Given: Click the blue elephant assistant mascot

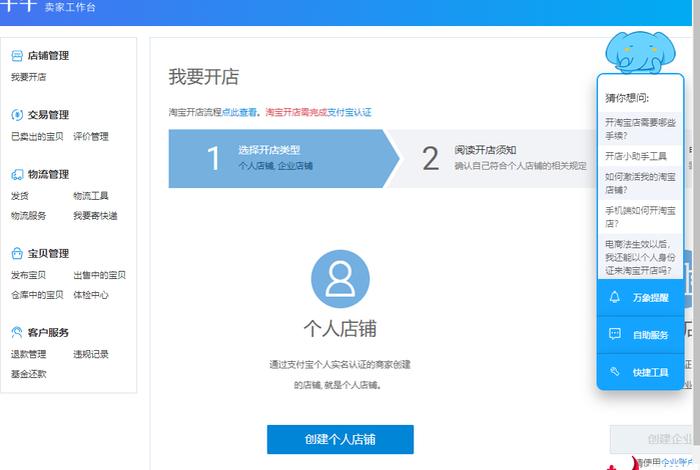Looking at the screenshot, I should (640, 52).
